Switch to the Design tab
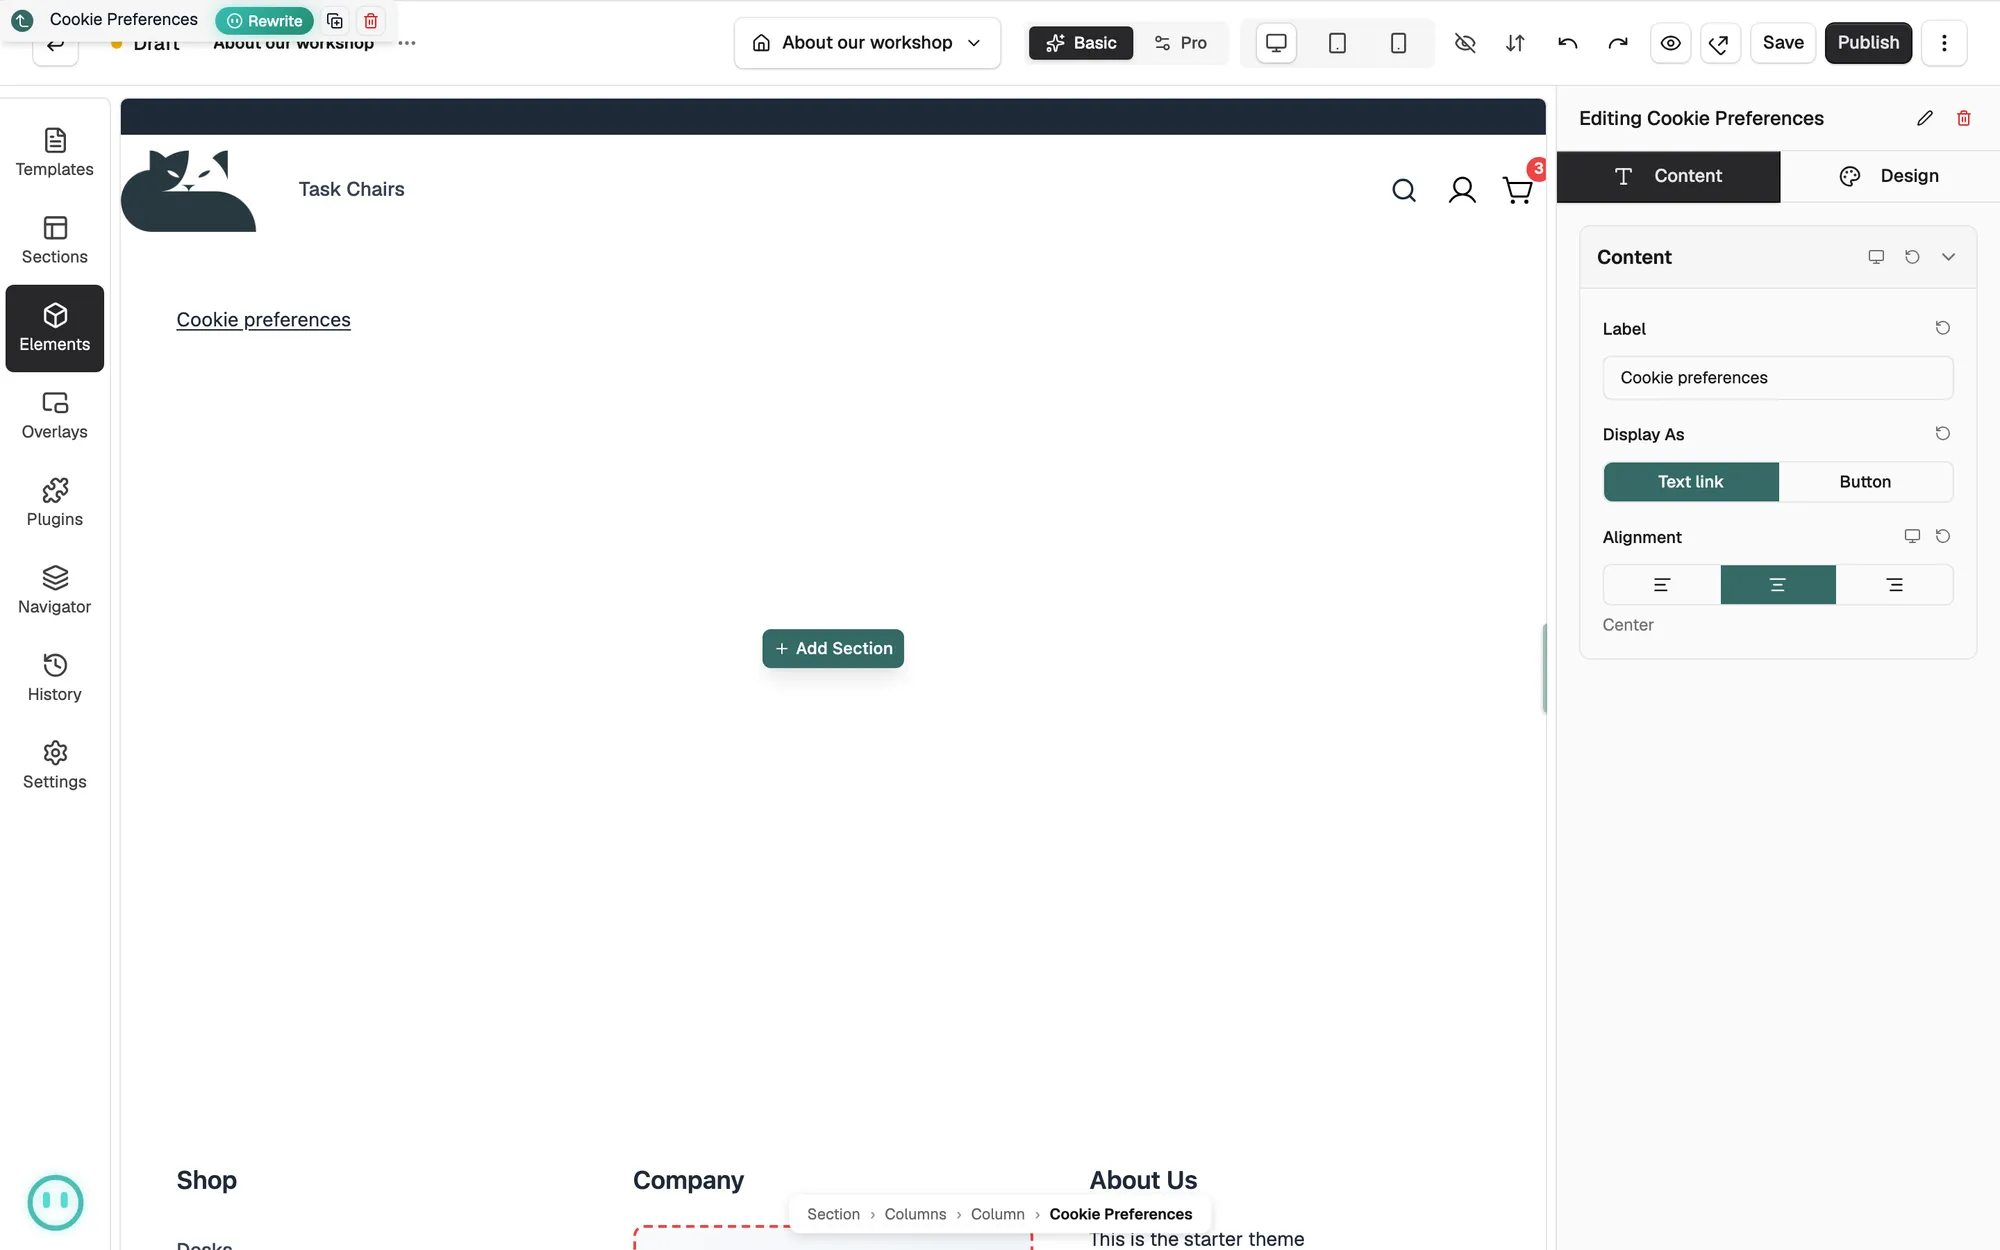The height and width of the screenshot is (1250, 2000). point(1889,176)
